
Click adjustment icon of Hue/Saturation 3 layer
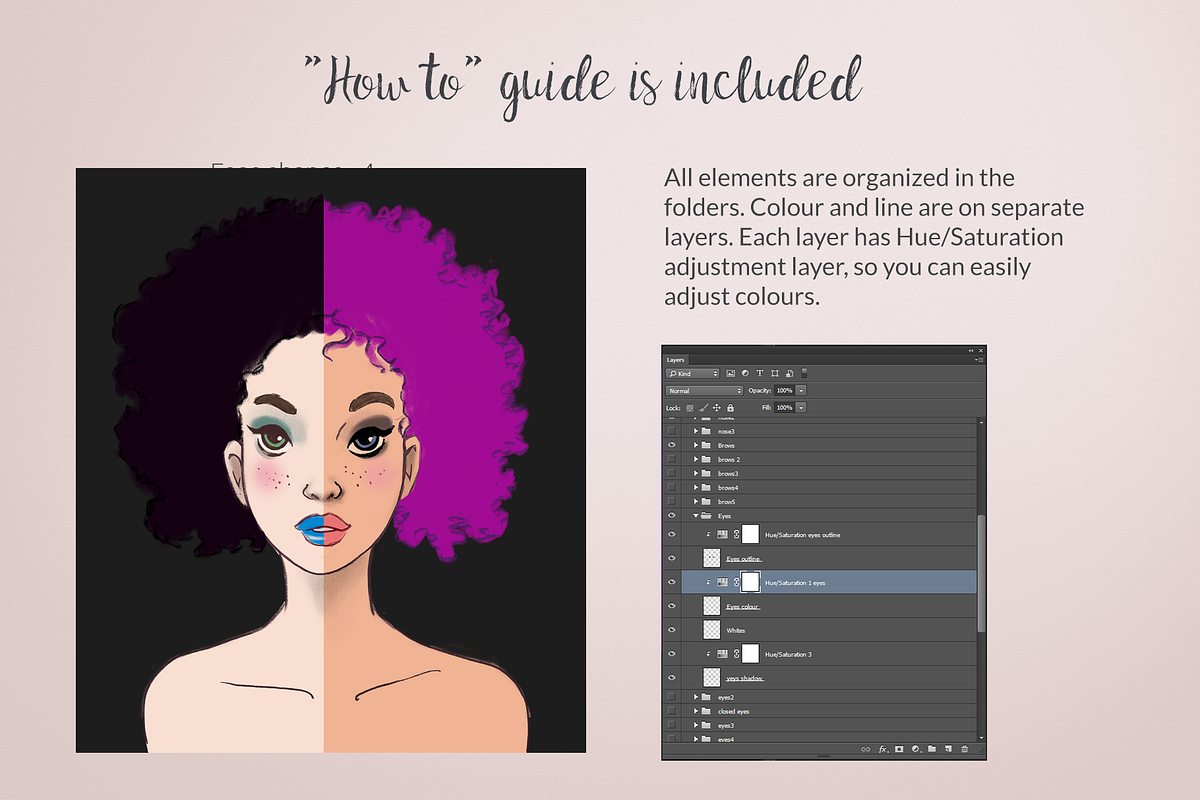pyautogui.click(x=722, y=654)
